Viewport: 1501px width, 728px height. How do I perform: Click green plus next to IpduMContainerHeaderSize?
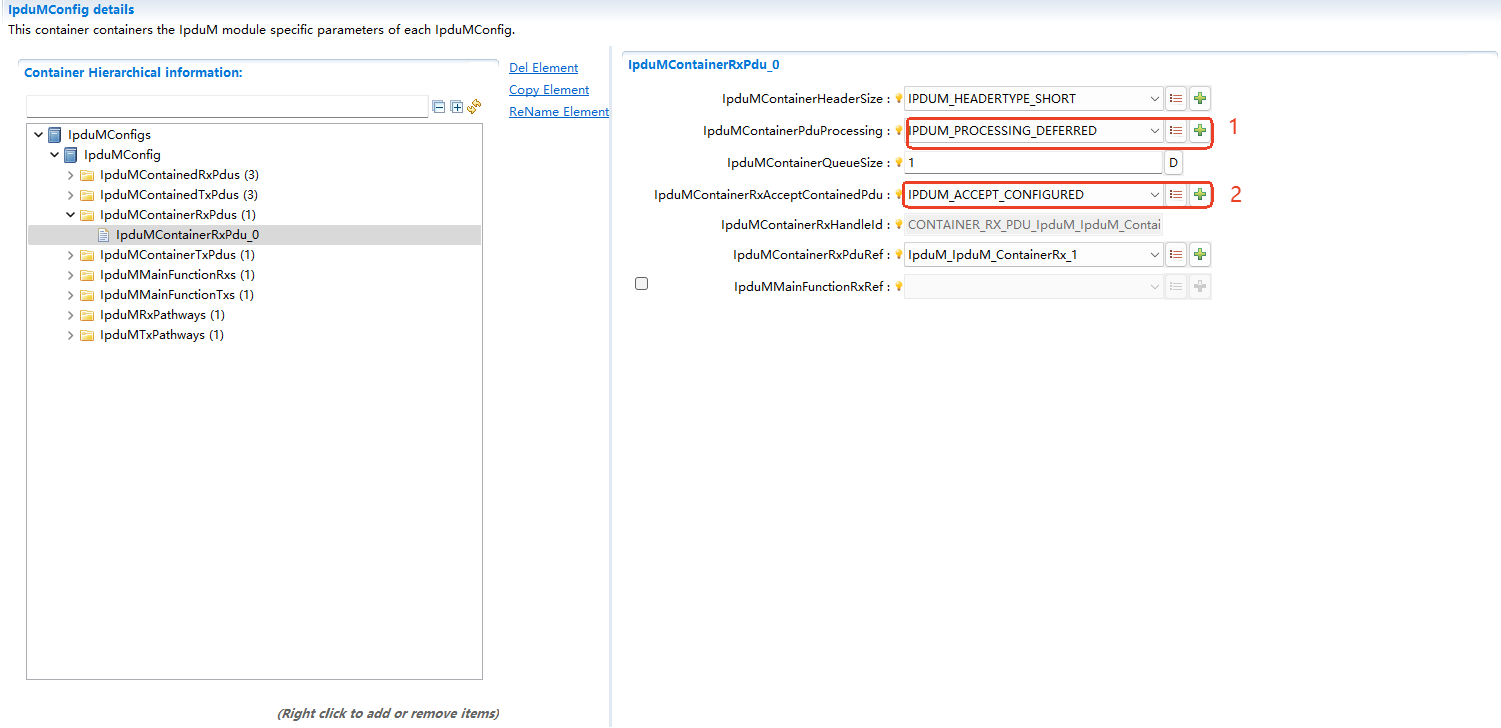[x=1200, y=99]
